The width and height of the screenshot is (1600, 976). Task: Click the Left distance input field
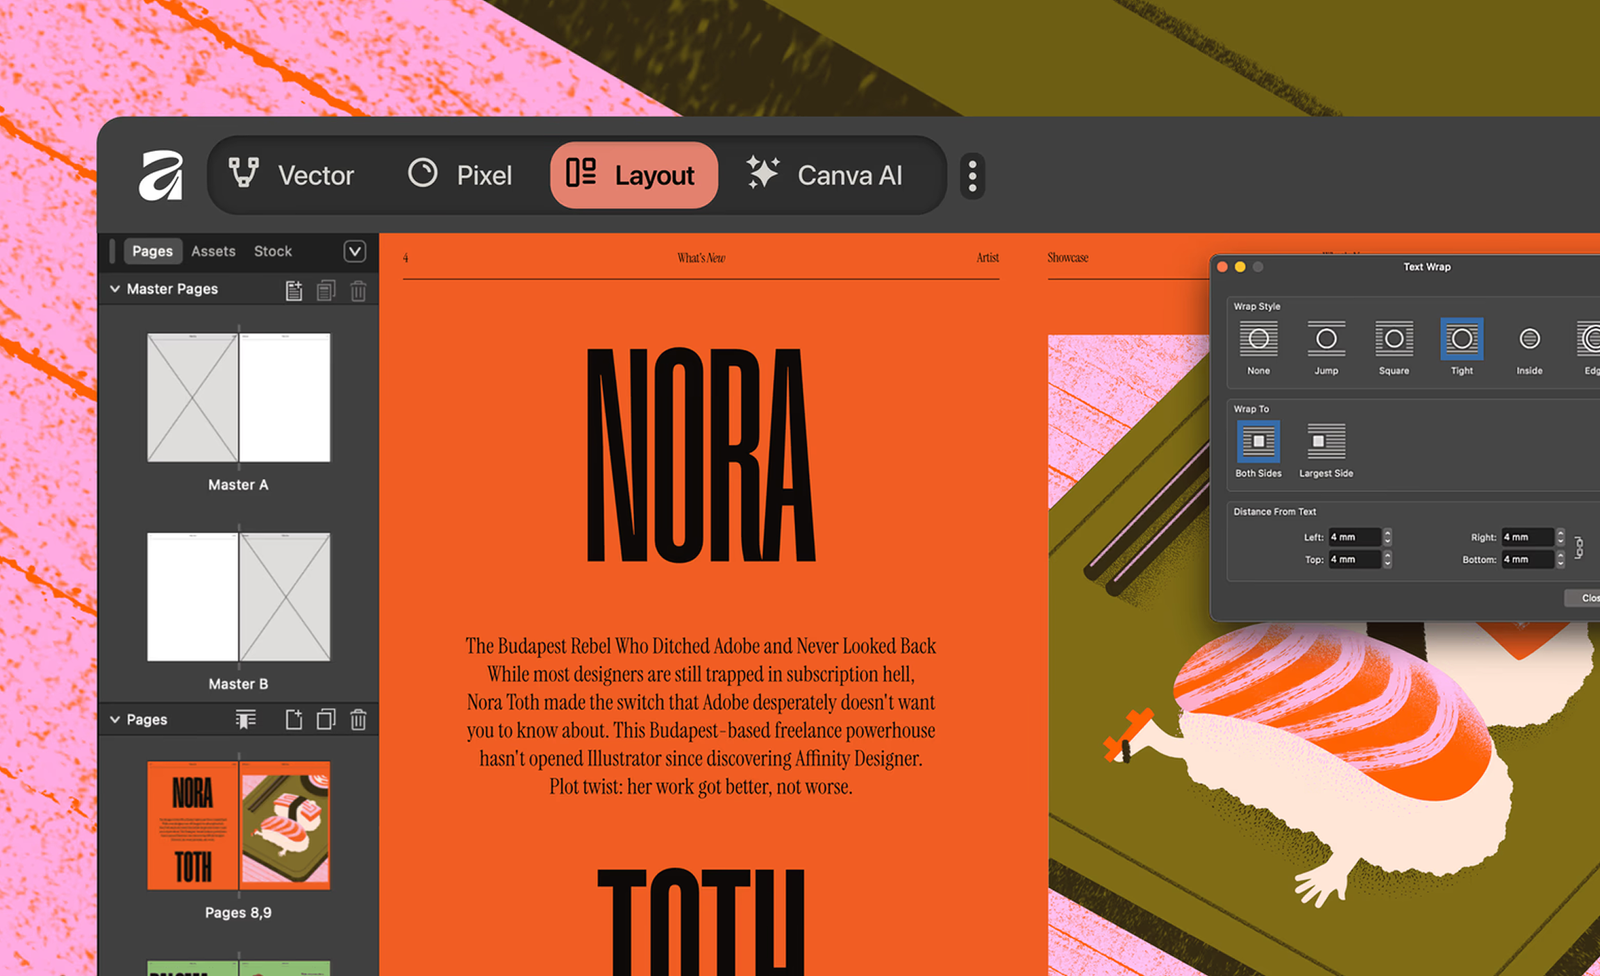[1353, 537]
